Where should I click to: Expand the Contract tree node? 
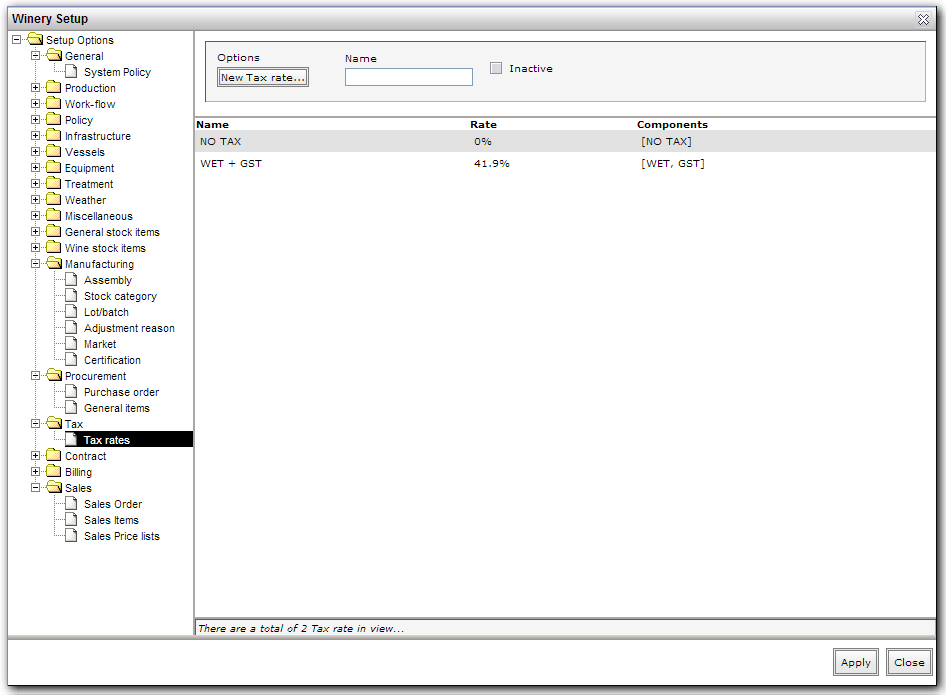pos(36,455)
